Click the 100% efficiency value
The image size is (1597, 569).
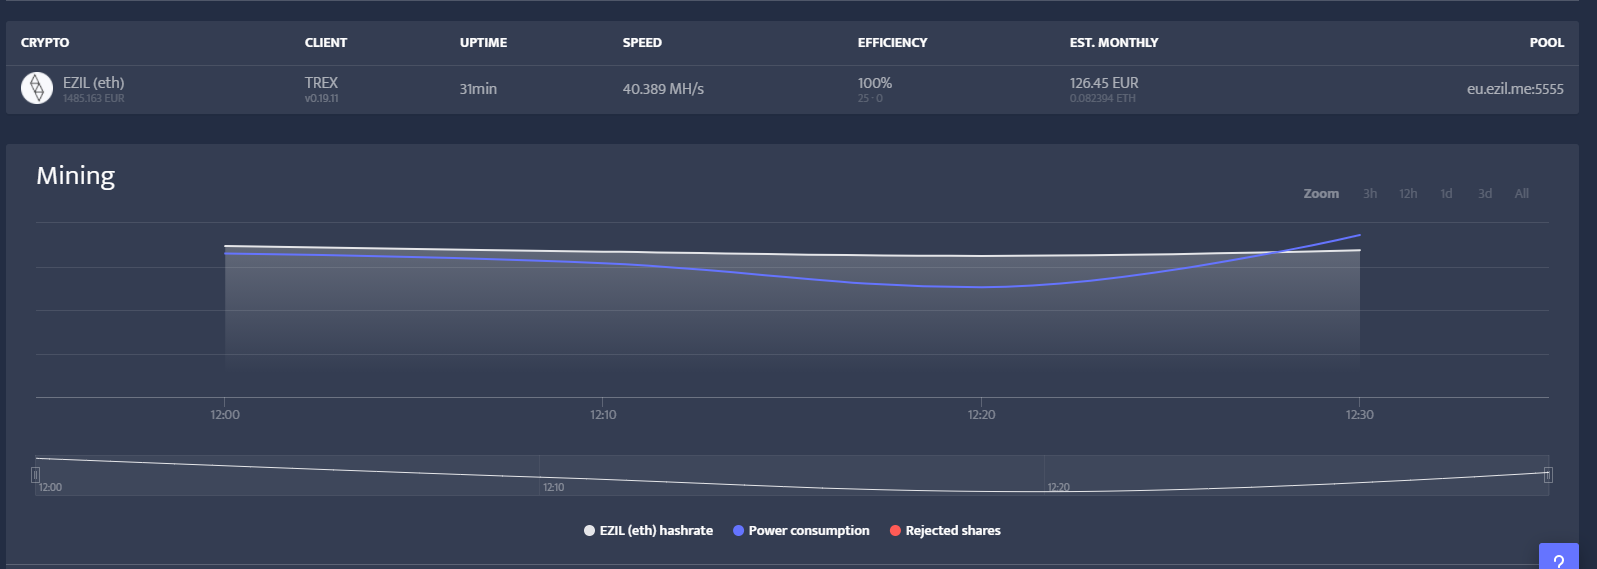(x=875, y=83)
